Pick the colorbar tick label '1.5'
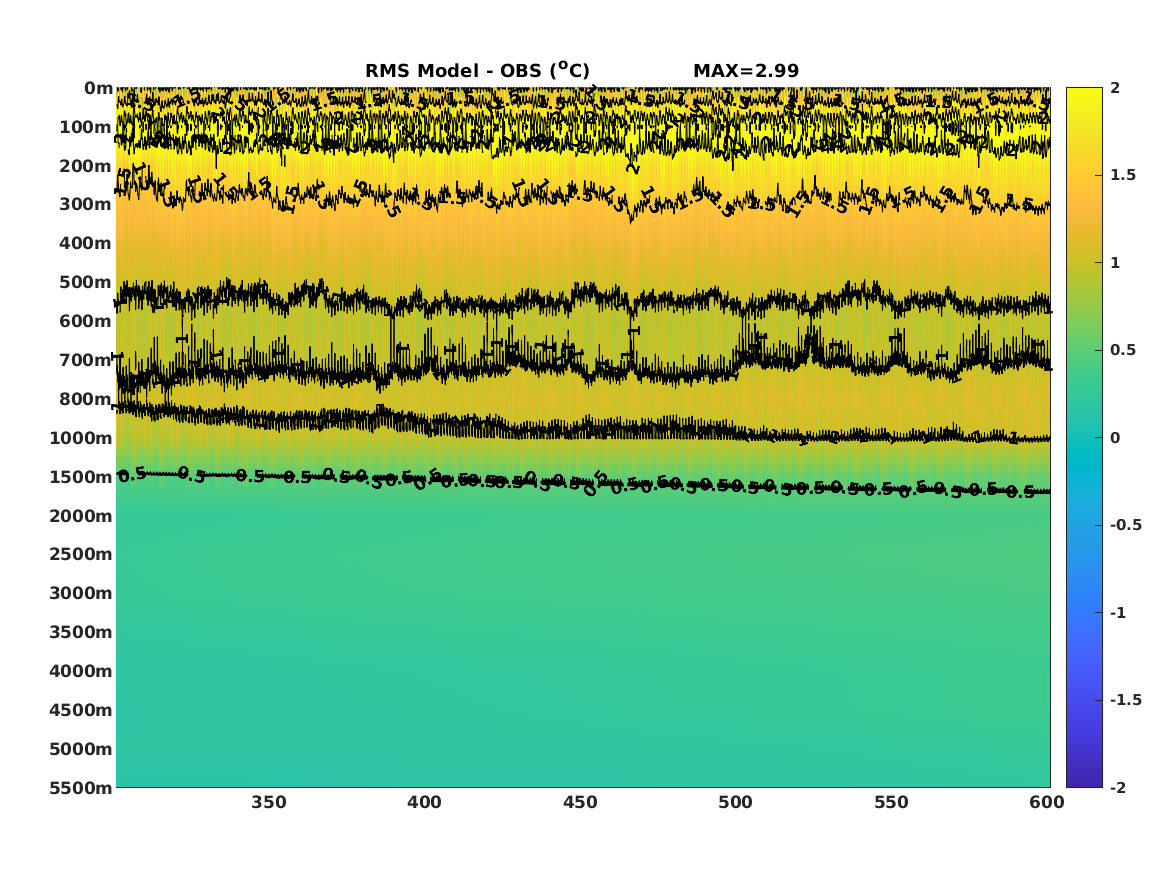This screenshot has width=1167, height=875. (1122, 175)
